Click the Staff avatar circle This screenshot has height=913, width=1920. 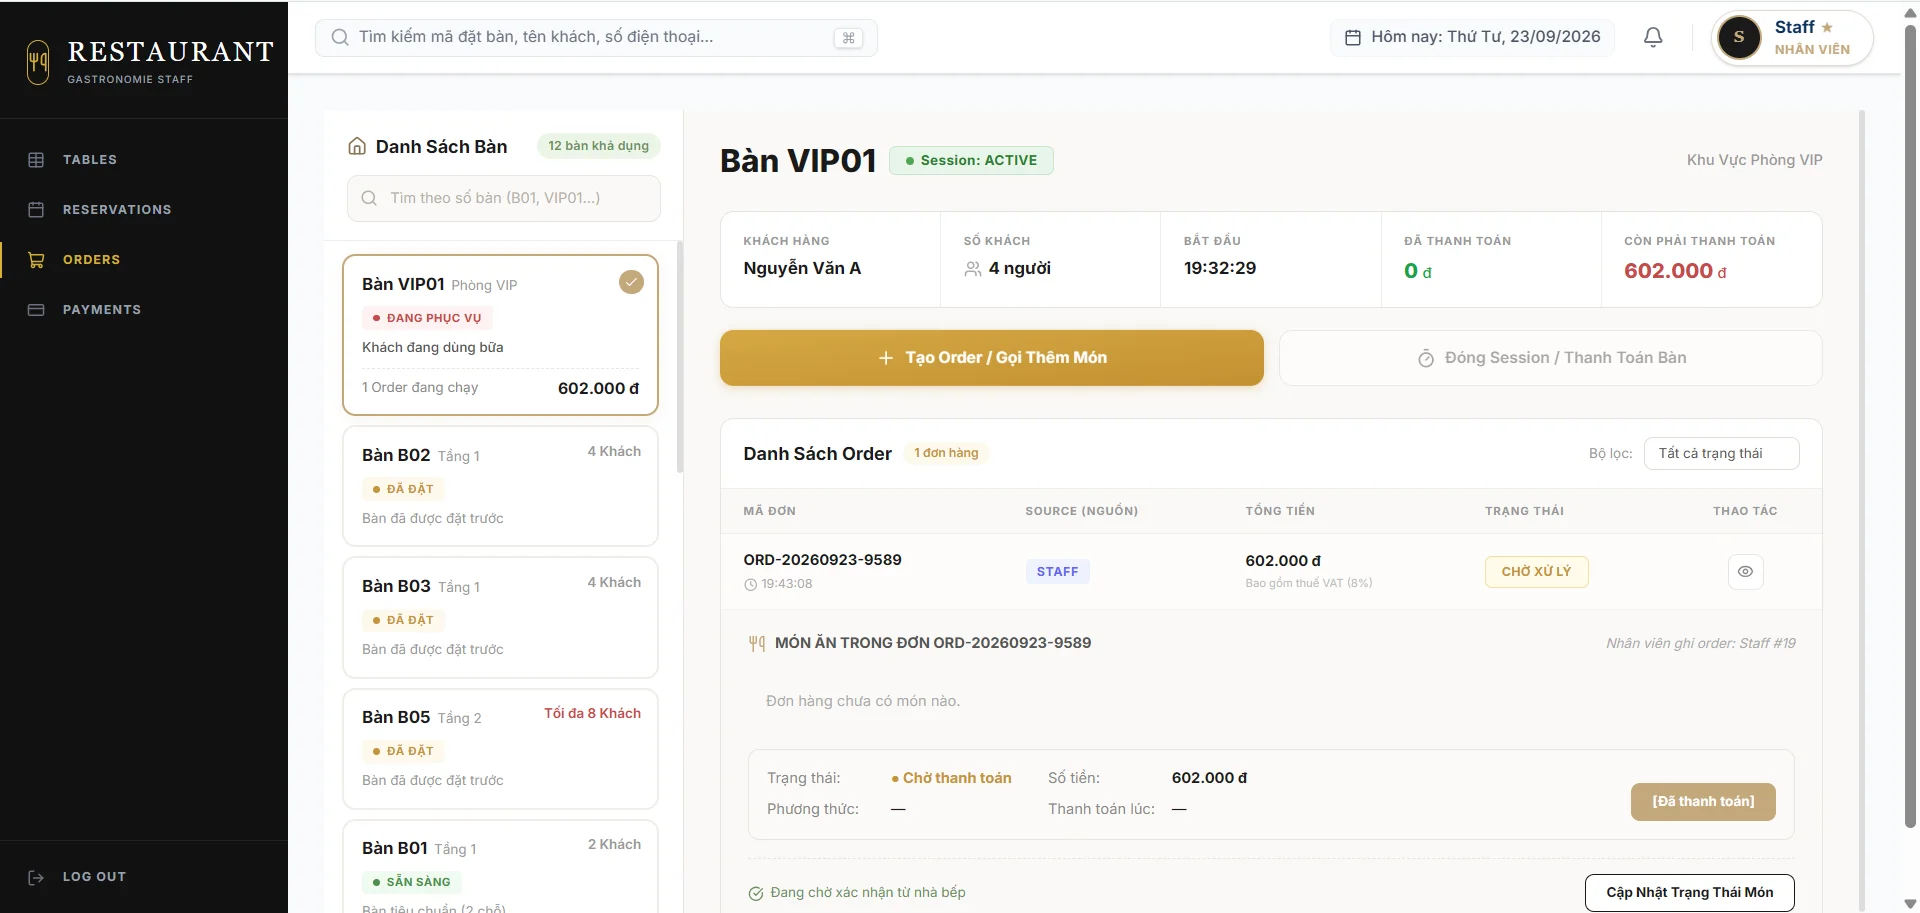(1739, 37)
